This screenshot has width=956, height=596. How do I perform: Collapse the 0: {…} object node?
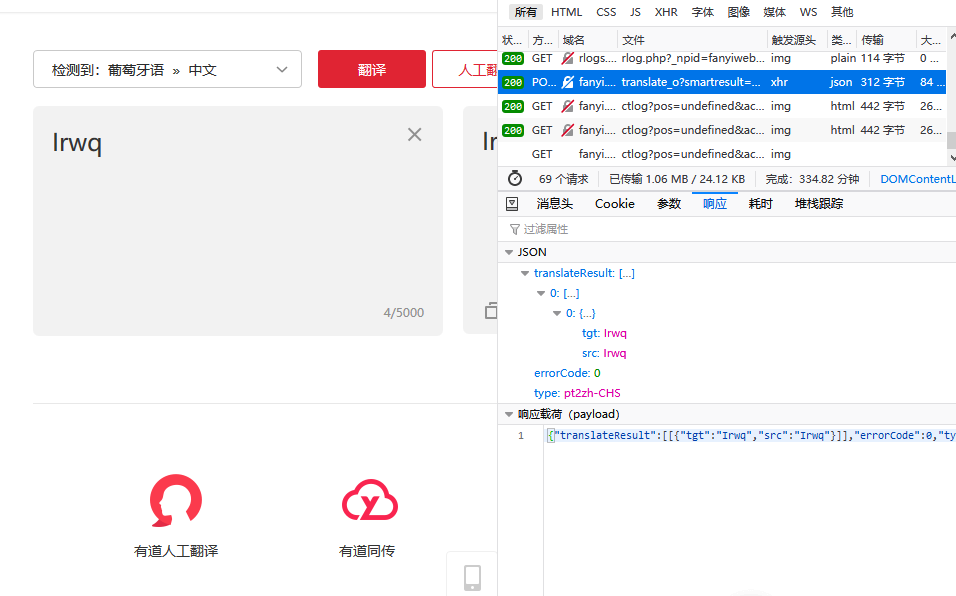[x=557, y=314]
